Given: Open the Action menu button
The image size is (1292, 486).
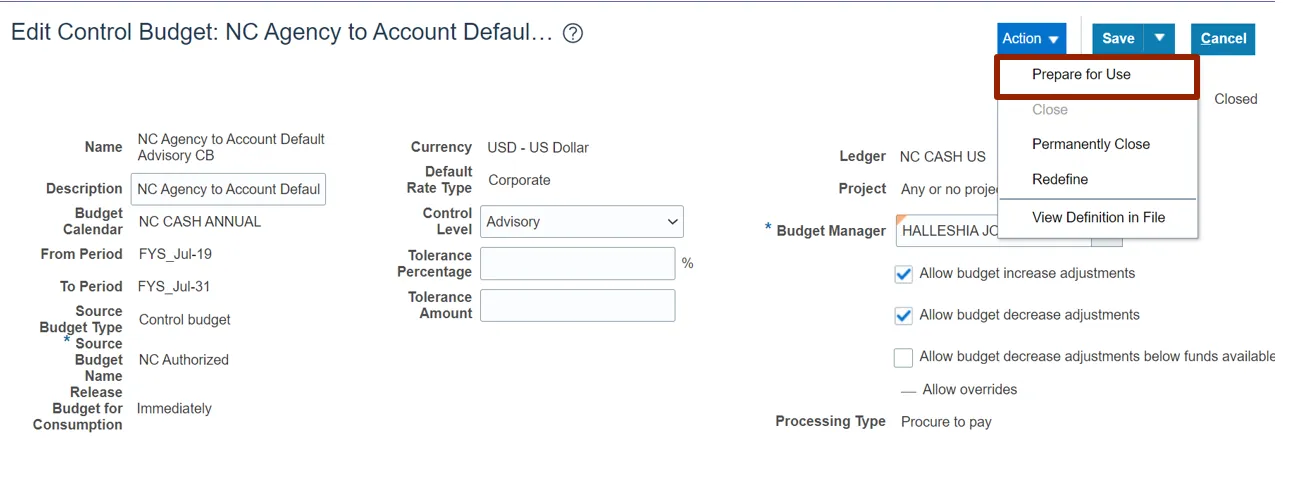Looking at the screenshot, I should tap(1031, 38).
